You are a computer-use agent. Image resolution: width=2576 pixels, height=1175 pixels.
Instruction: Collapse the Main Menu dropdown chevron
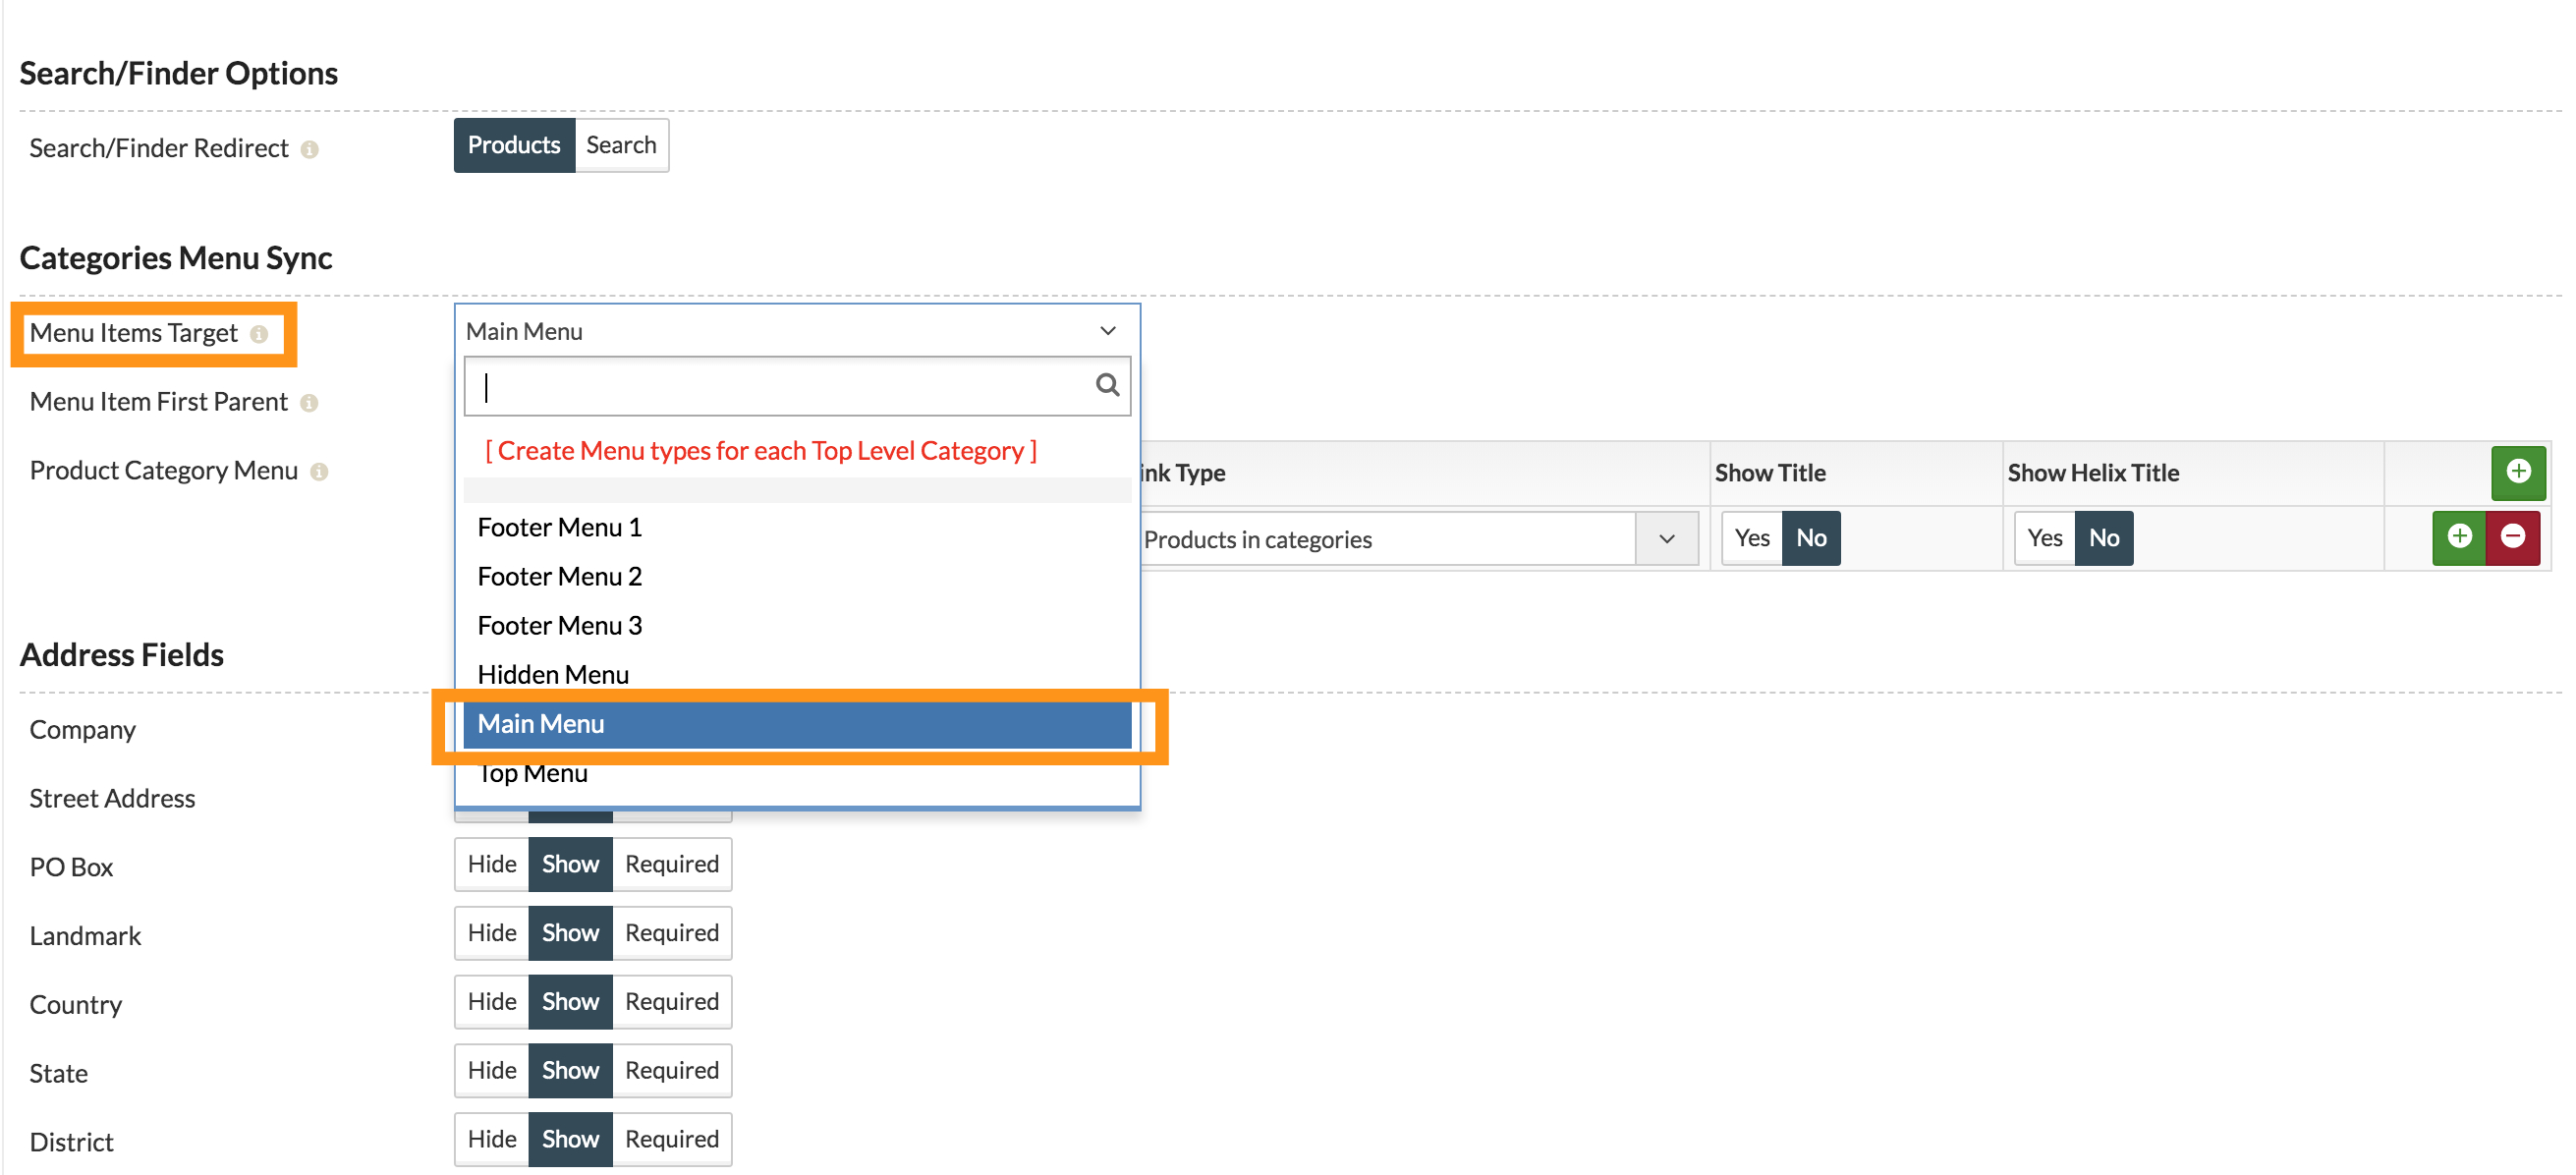[1107, 331]
